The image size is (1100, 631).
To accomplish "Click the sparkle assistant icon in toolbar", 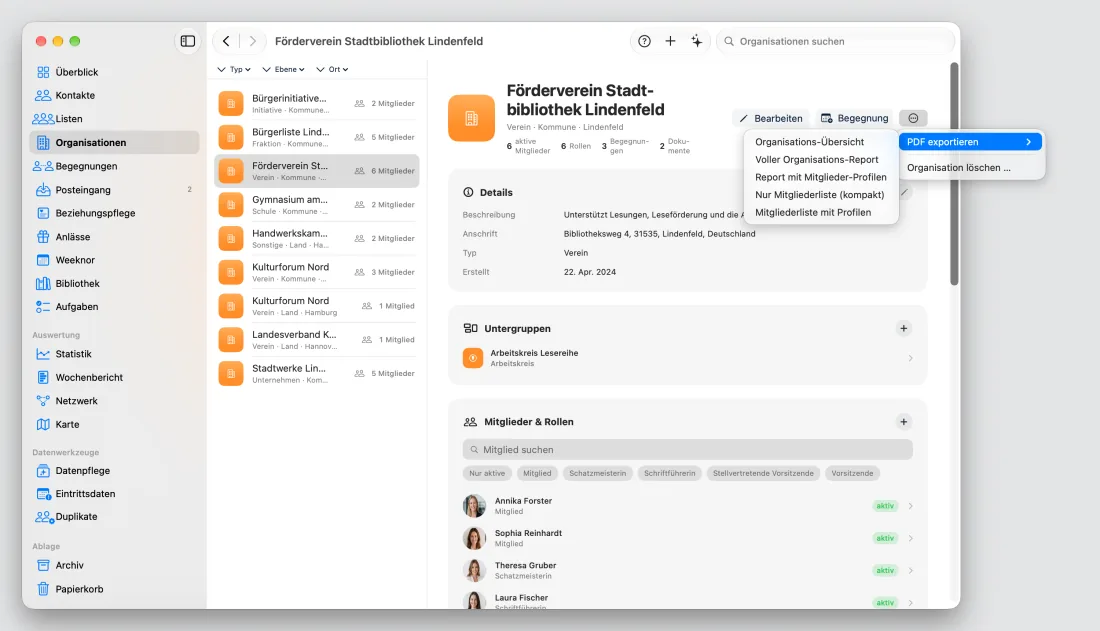I will [x=697, y=41].
